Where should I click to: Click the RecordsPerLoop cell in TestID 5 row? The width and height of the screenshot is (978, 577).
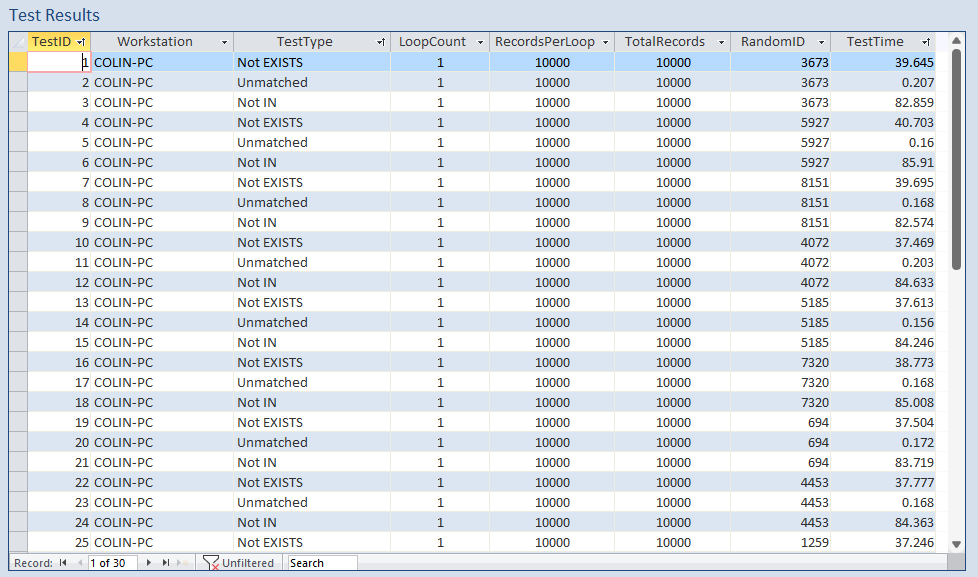tap(552, 142)
